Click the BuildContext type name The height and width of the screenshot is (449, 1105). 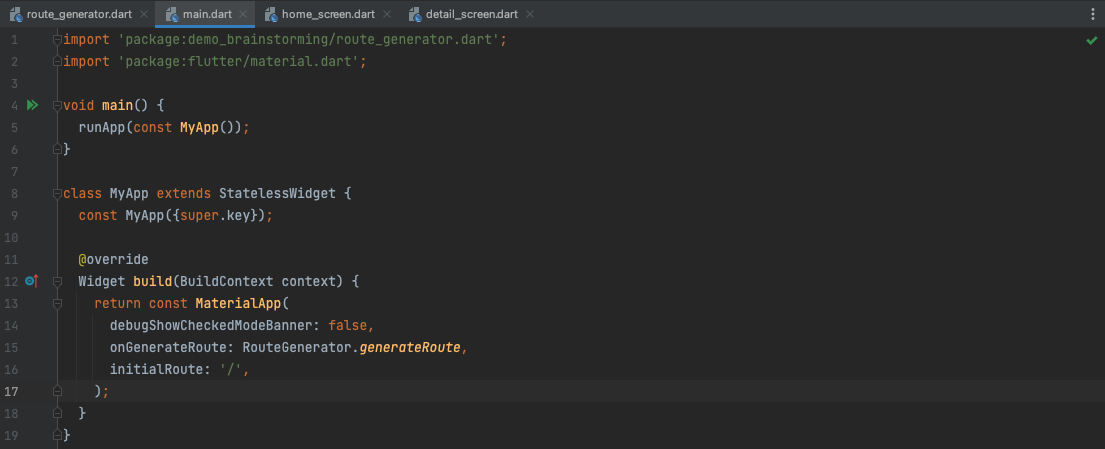[227, 281]
